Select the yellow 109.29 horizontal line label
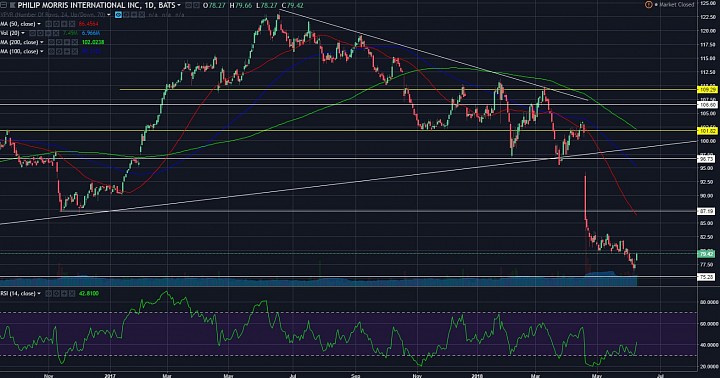The height and width of the screenshot is (378, 720). point(707,90)
